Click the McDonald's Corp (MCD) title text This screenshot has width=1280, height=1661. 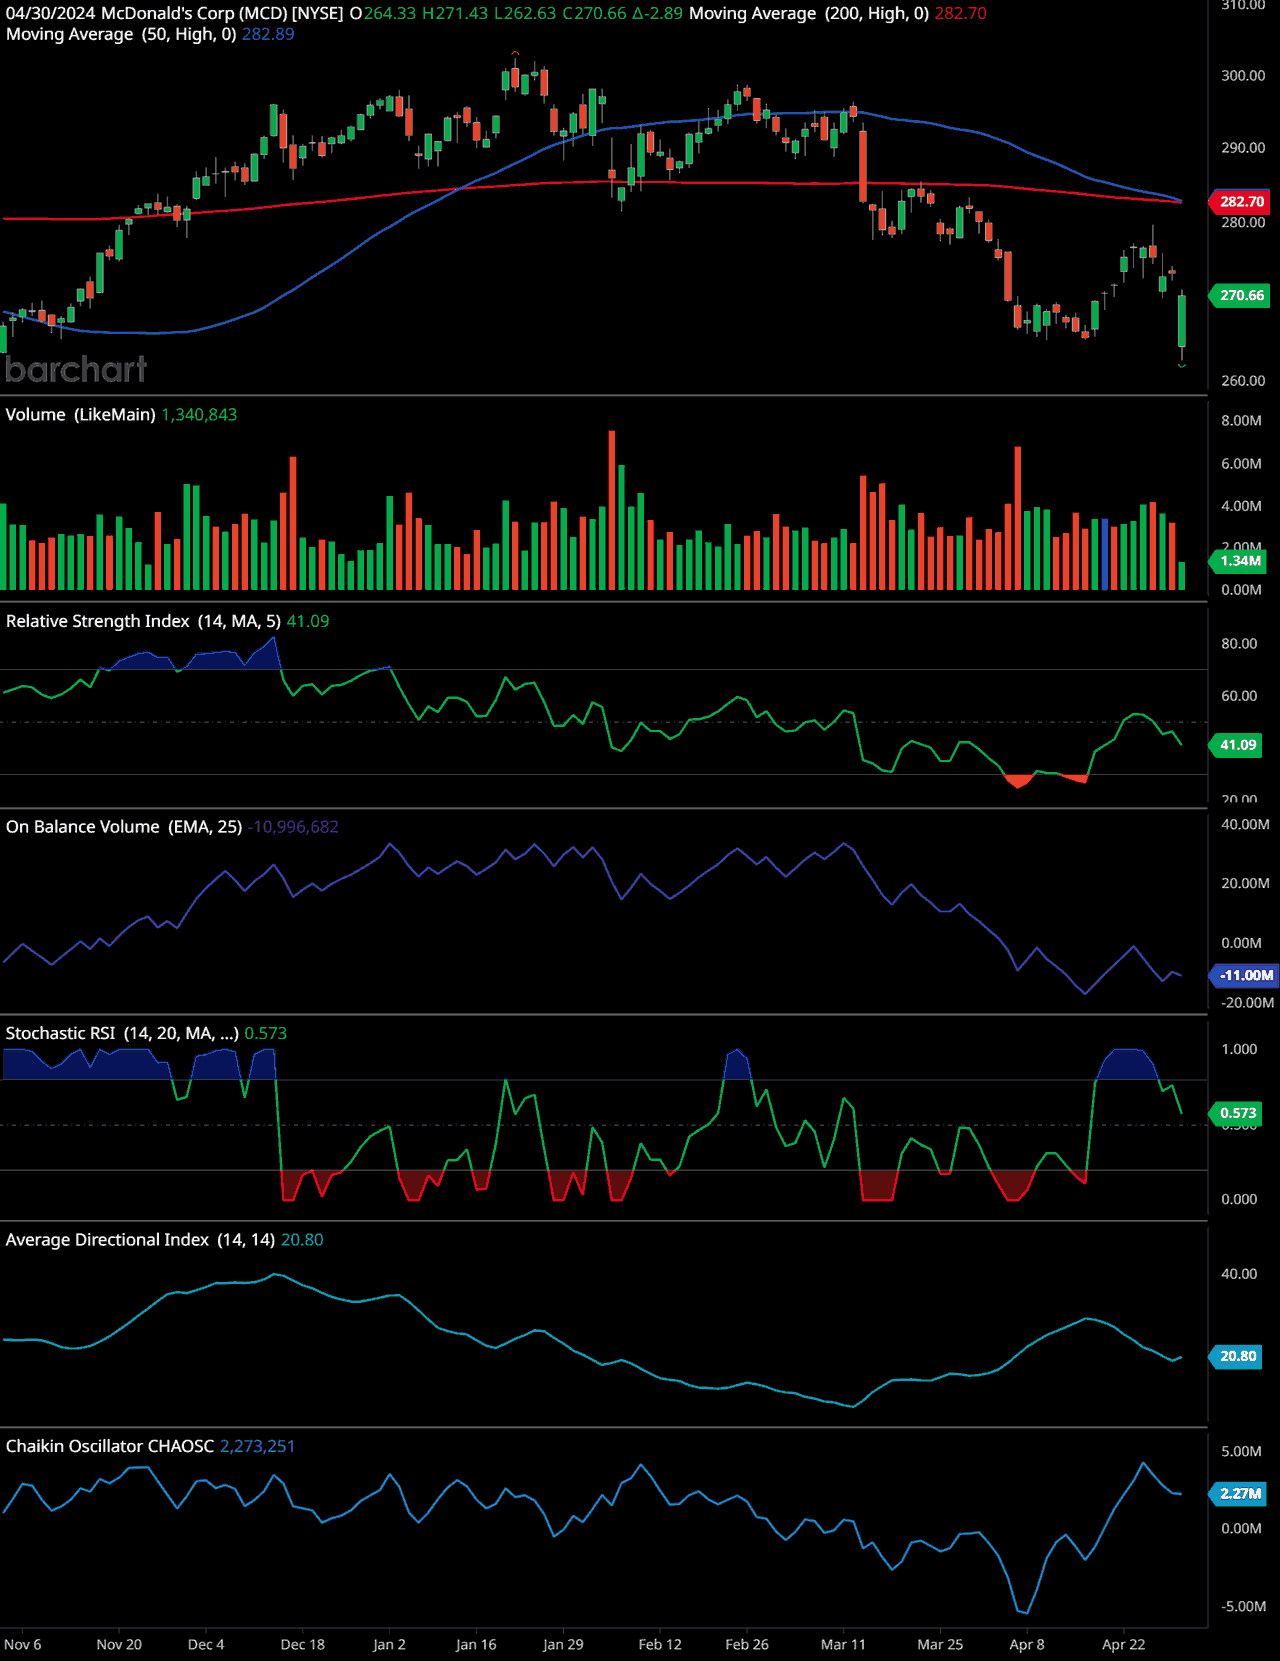[x=194, y=14]
